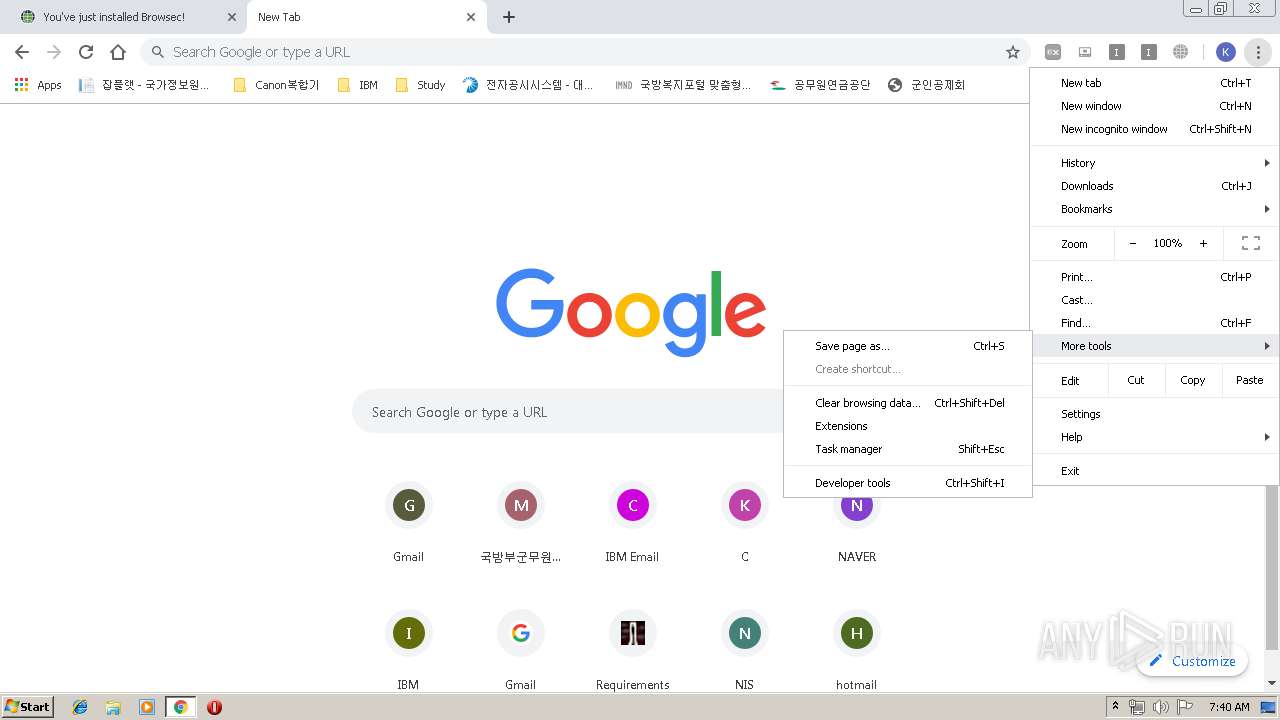Choose Find from the menu
The width and height of the screenshot is (1280, 720).
1155,323
